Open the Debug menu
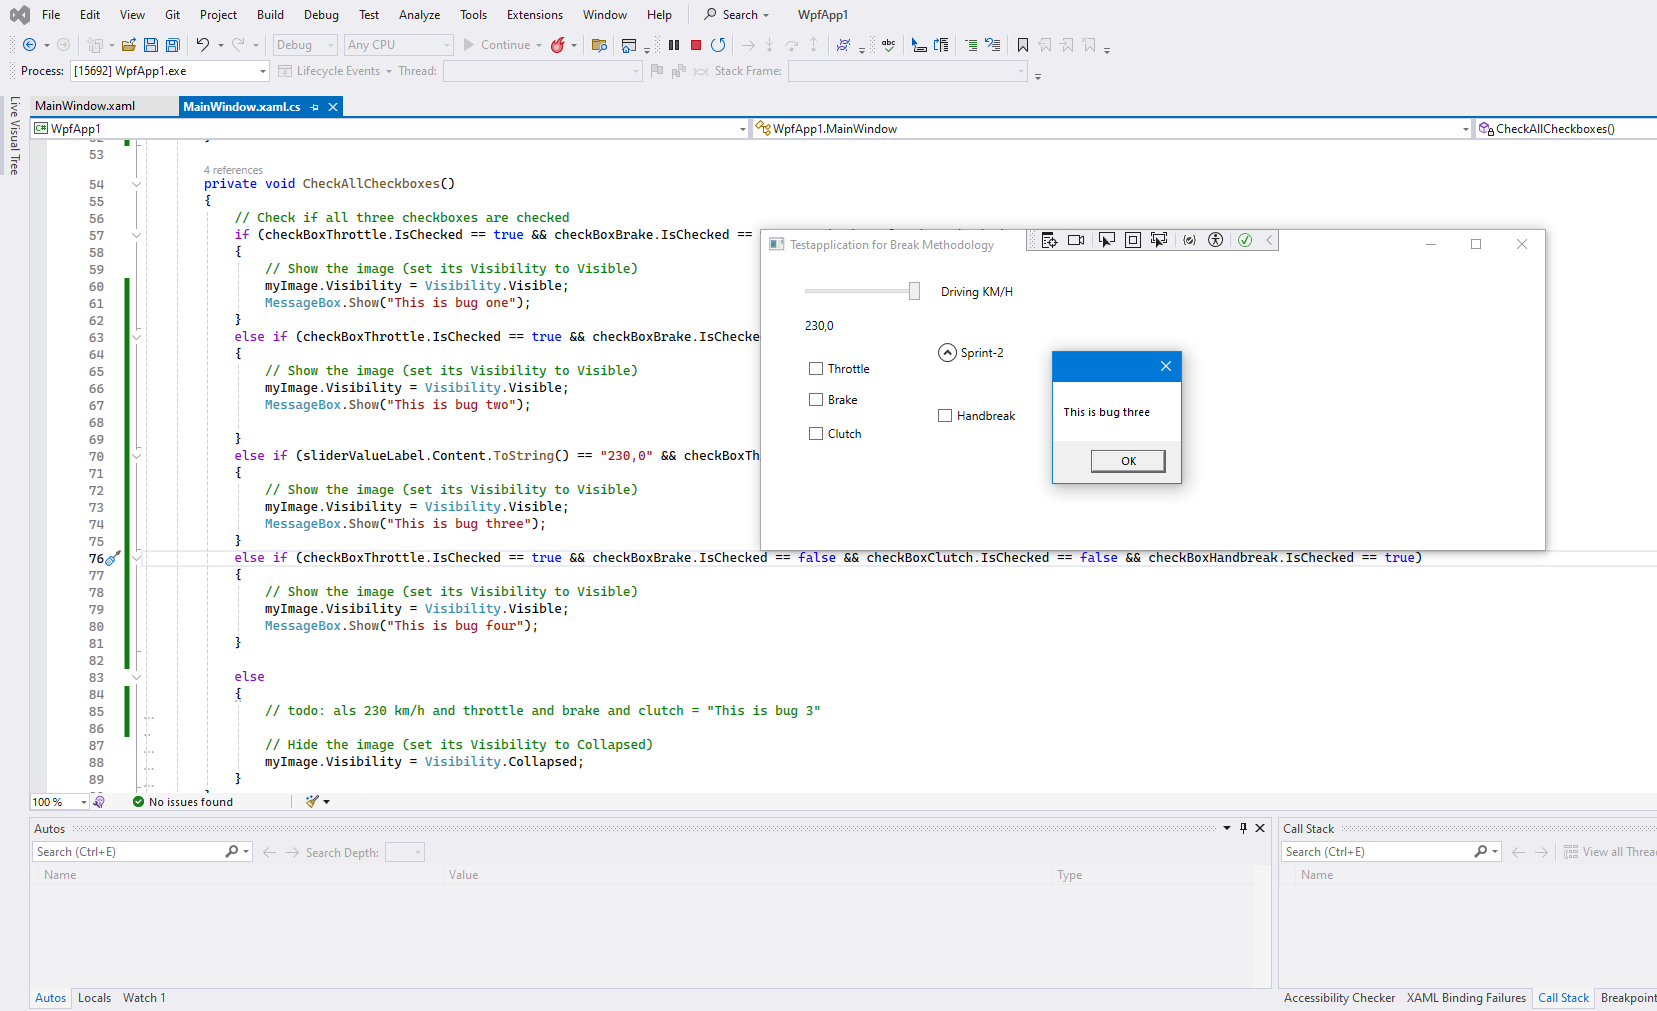This screenshot has height=1011, width=1657. (x=321, y=15)
